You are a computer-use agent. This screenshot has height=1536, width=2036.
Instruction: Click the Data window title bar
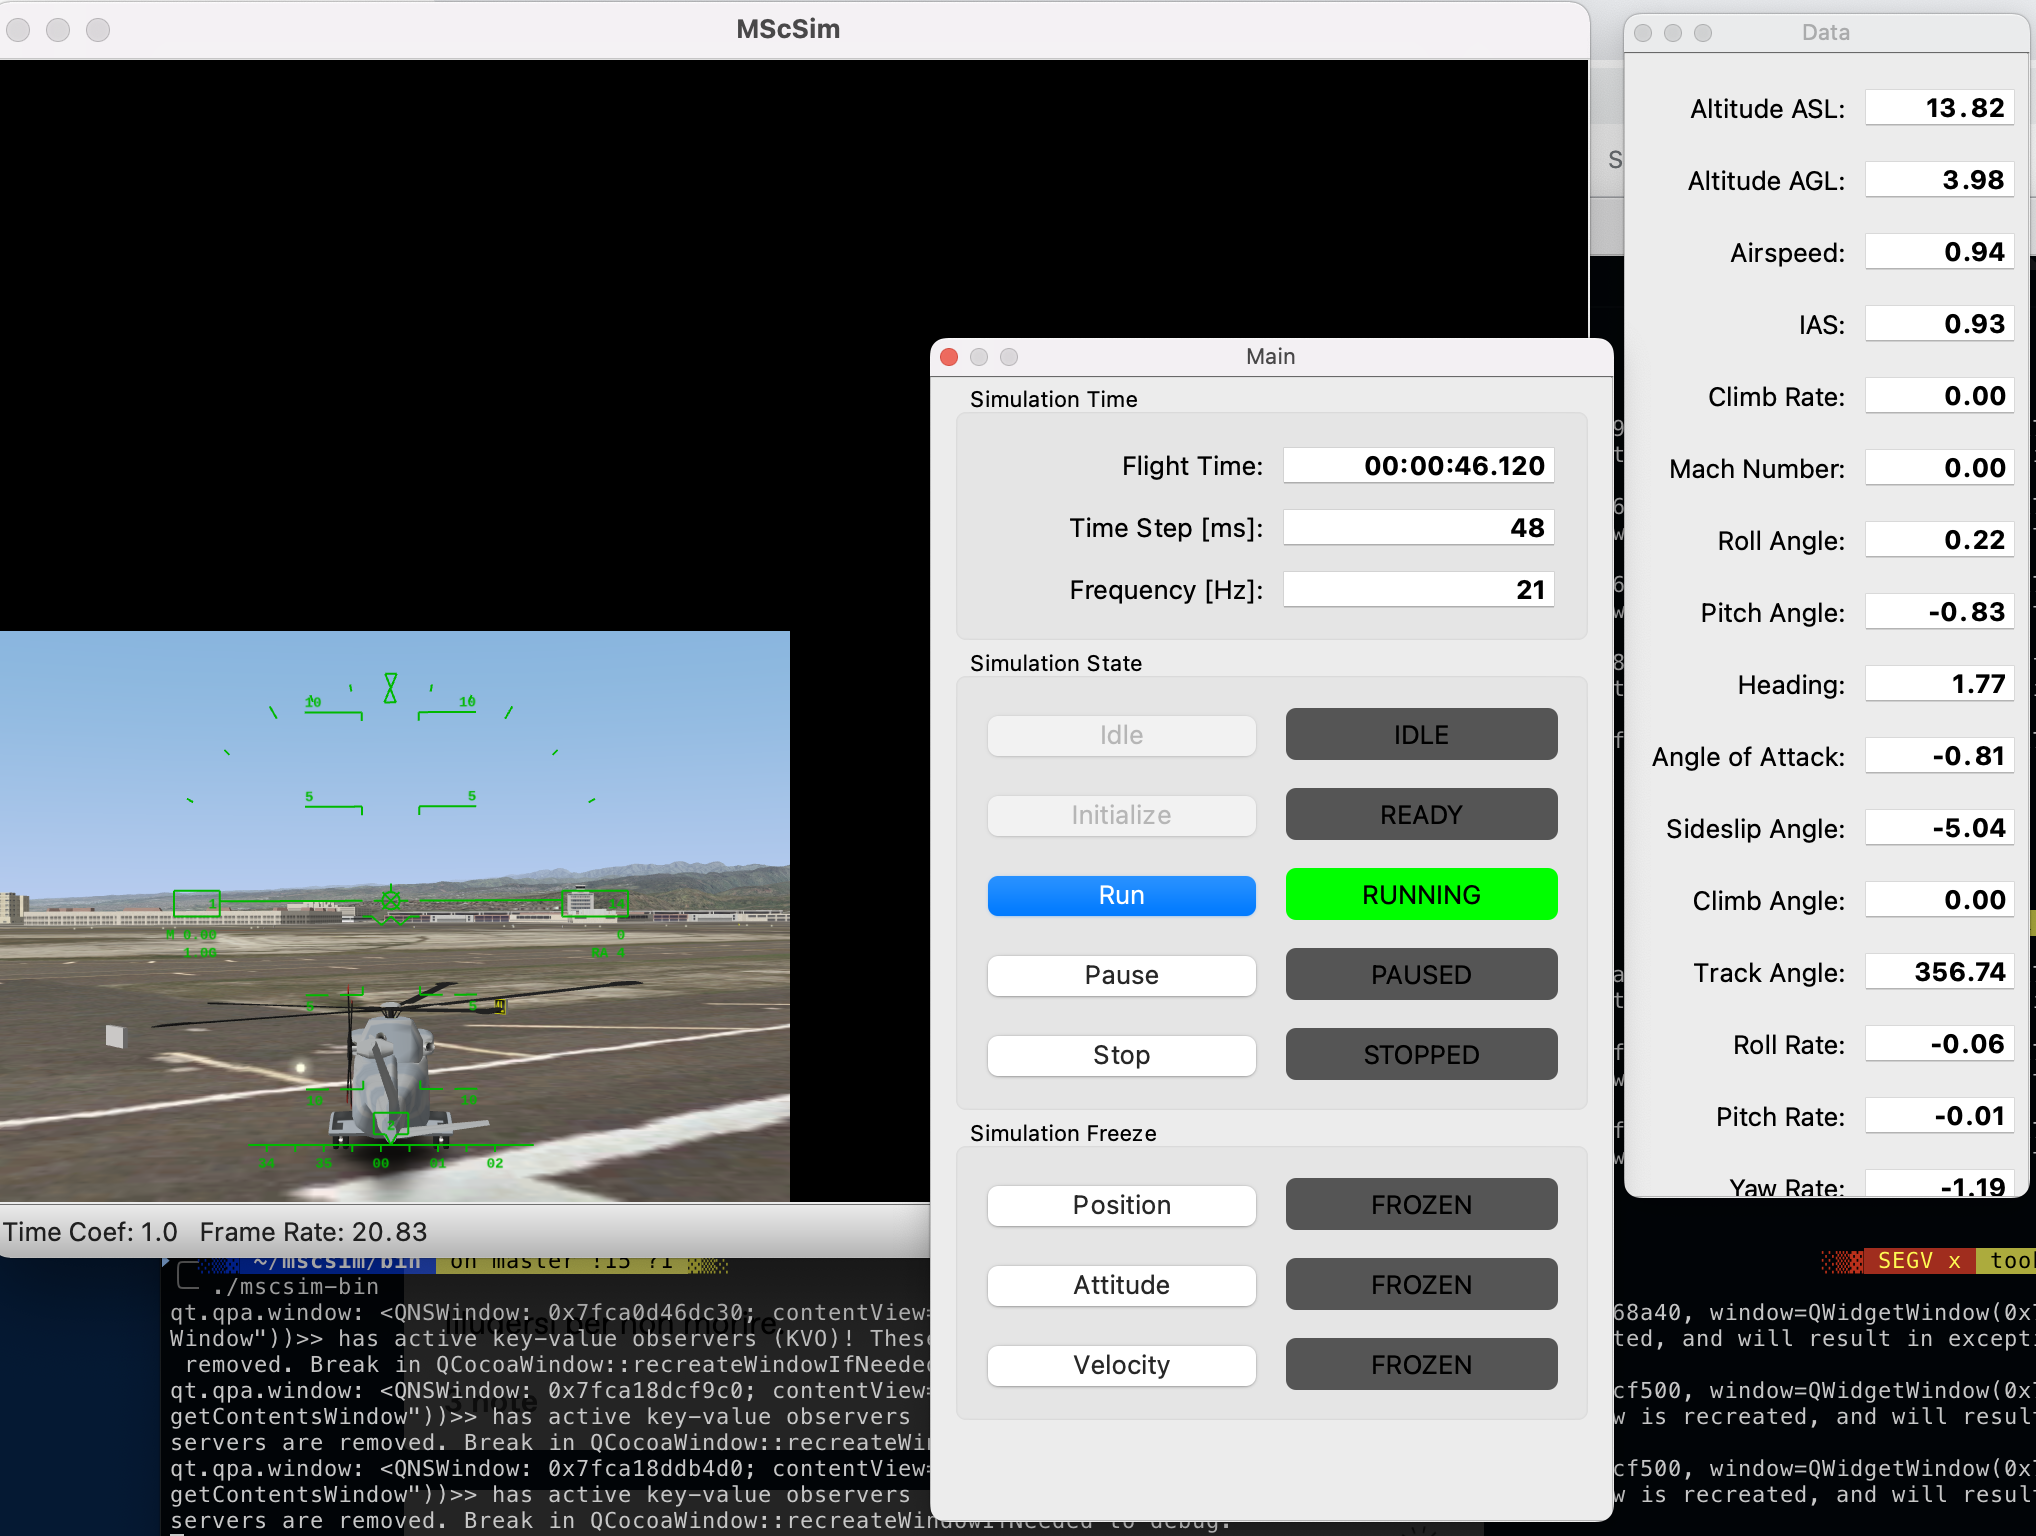click(x=1825, y=32)
